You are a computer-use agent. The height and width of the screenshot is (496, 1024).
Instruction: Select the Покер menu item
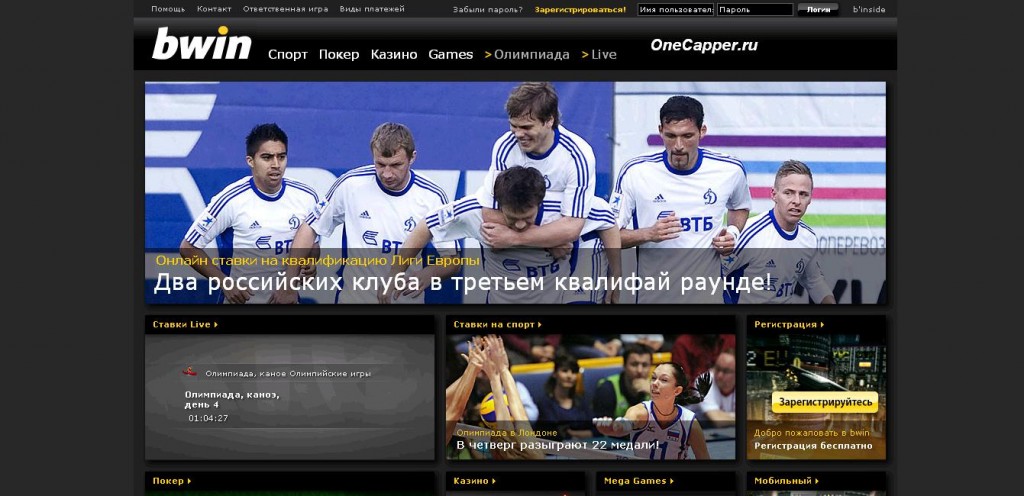pyautogui.click(x=339, y=55)
